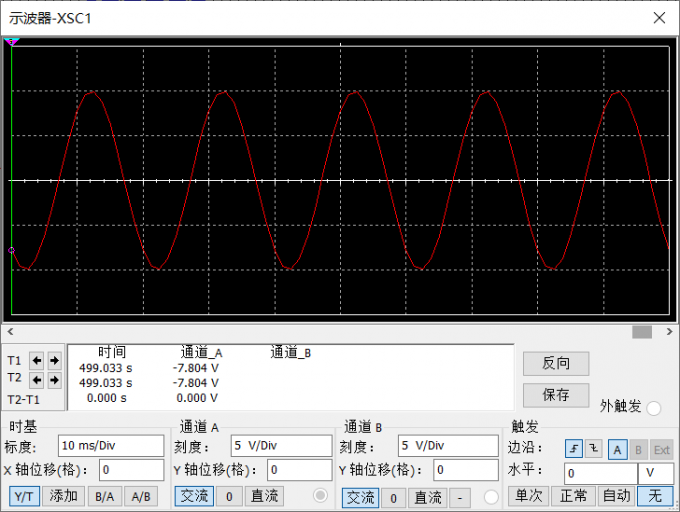Select channel B 交流 (AC) coupling
This screenshot has width=680, height=512.
(360, 498)
